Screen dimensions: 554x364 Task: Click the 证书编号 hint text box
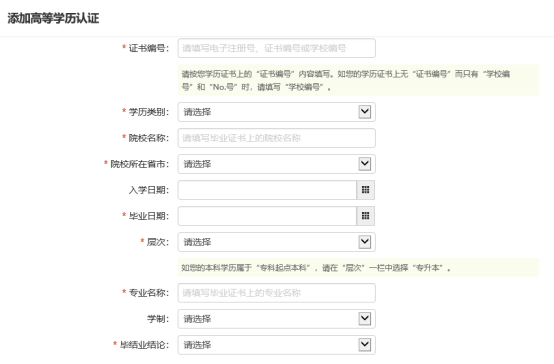(358, 80)
